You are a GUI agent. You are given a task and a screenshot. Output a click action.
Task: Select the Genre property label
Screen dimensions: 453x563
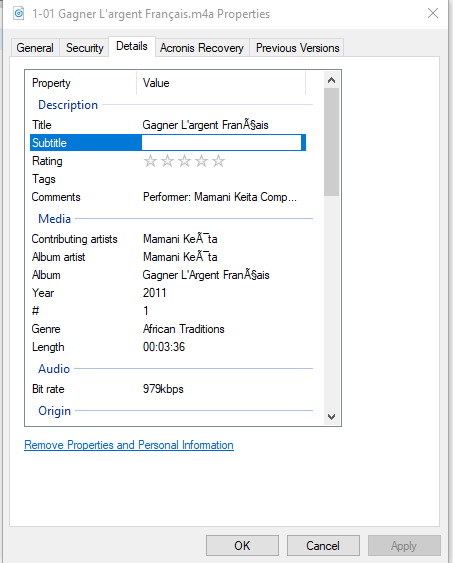click(46, 329)
